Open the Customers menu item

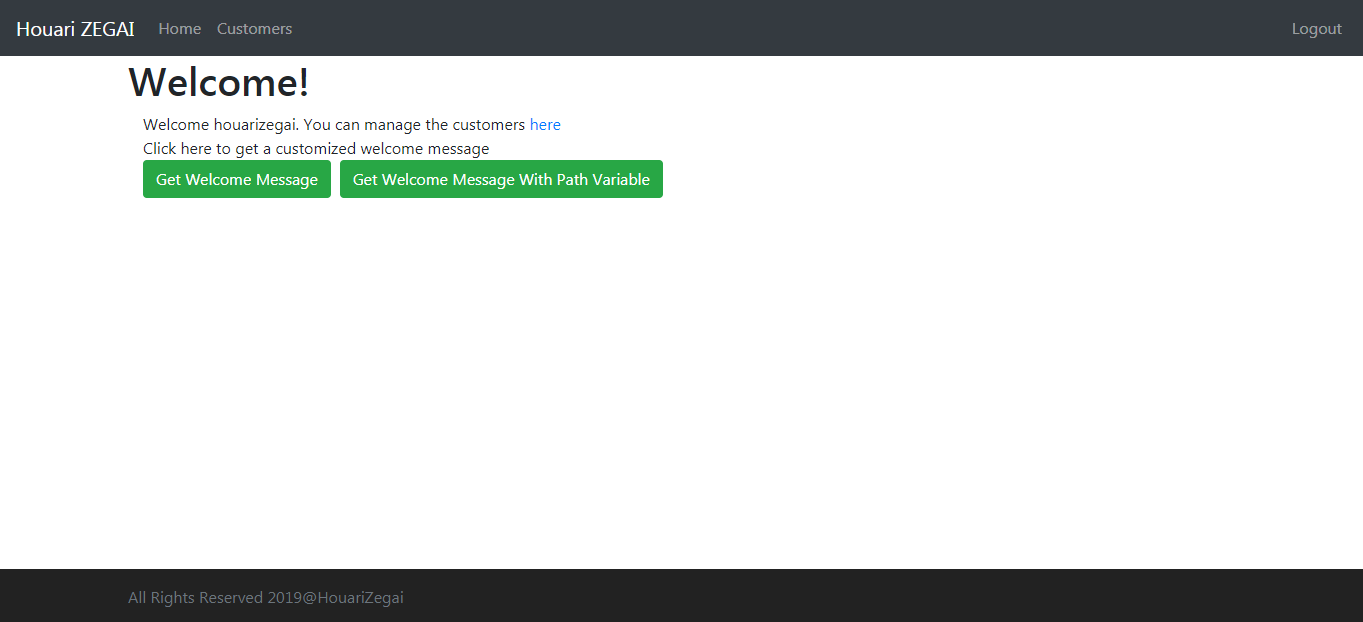(255, 29)
